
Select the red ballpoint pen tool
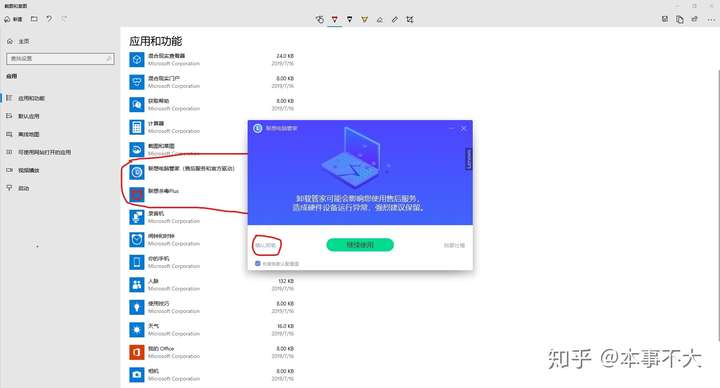(x=335, y=19)
